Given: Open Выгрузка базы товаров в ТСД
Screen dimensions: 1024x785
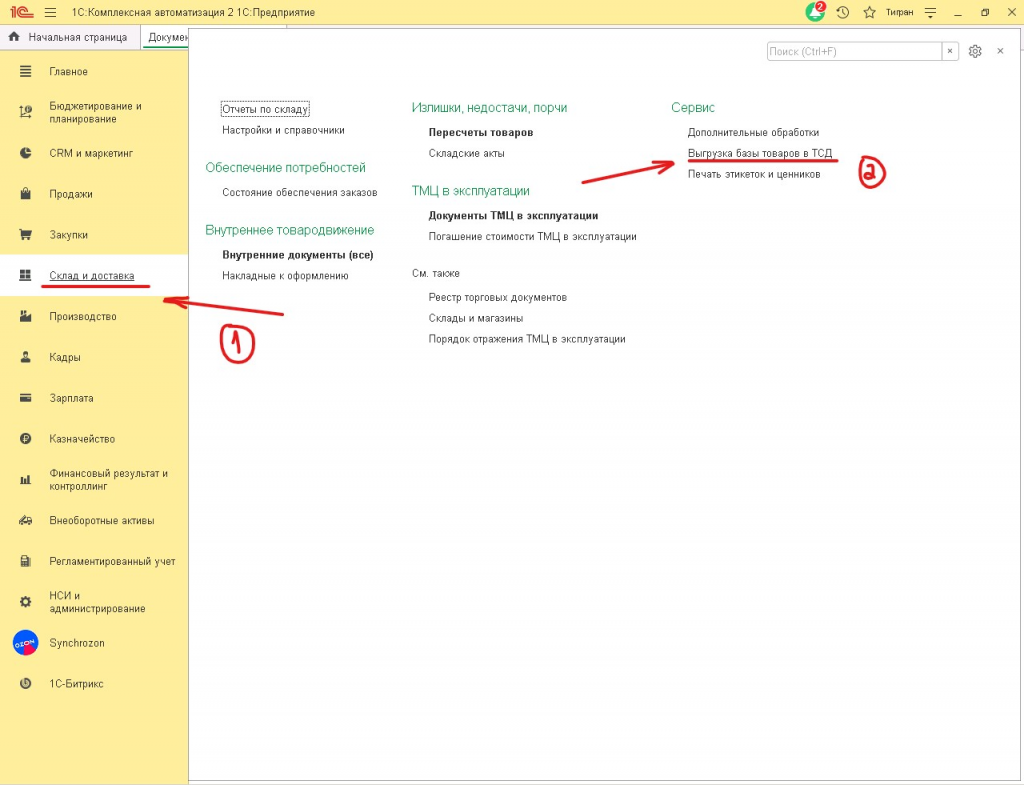Looking at the screenshot, I should click(x=759, y=153).
